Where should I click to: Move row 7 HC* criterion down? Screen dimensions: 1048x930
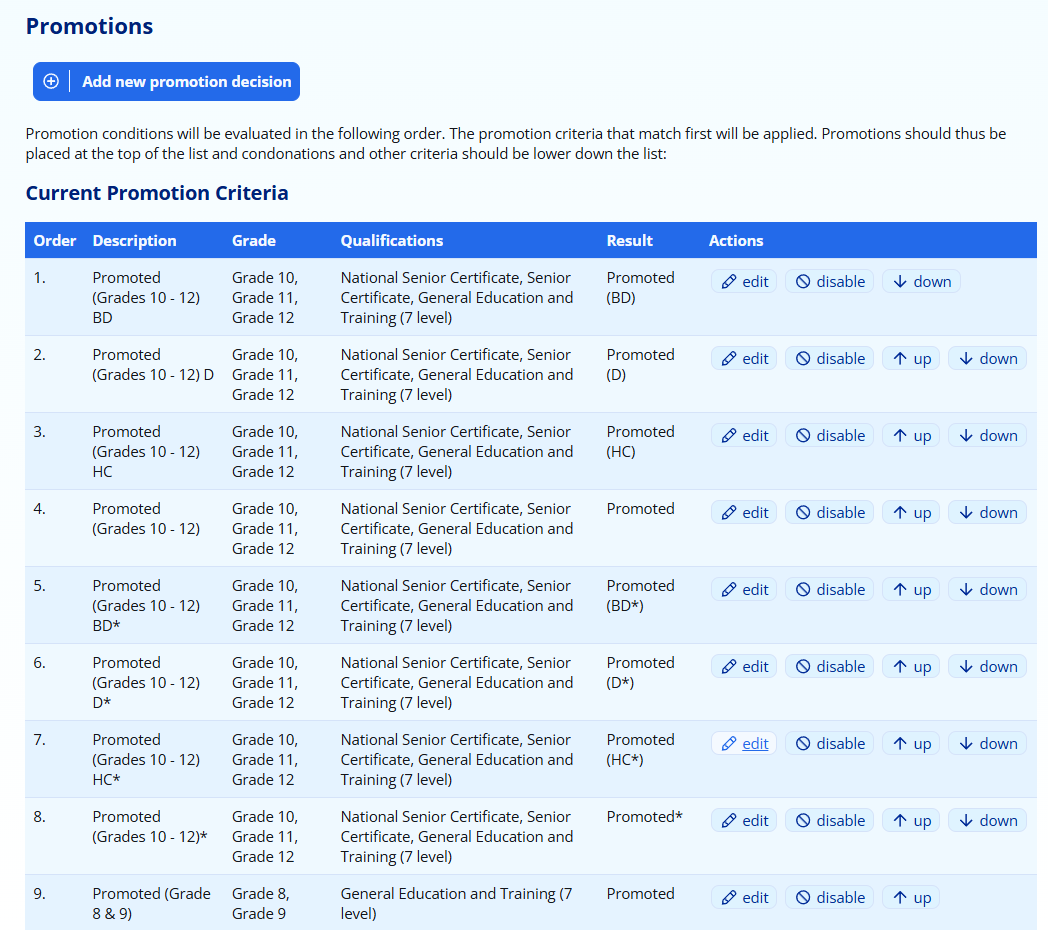[x=987, y=744]
